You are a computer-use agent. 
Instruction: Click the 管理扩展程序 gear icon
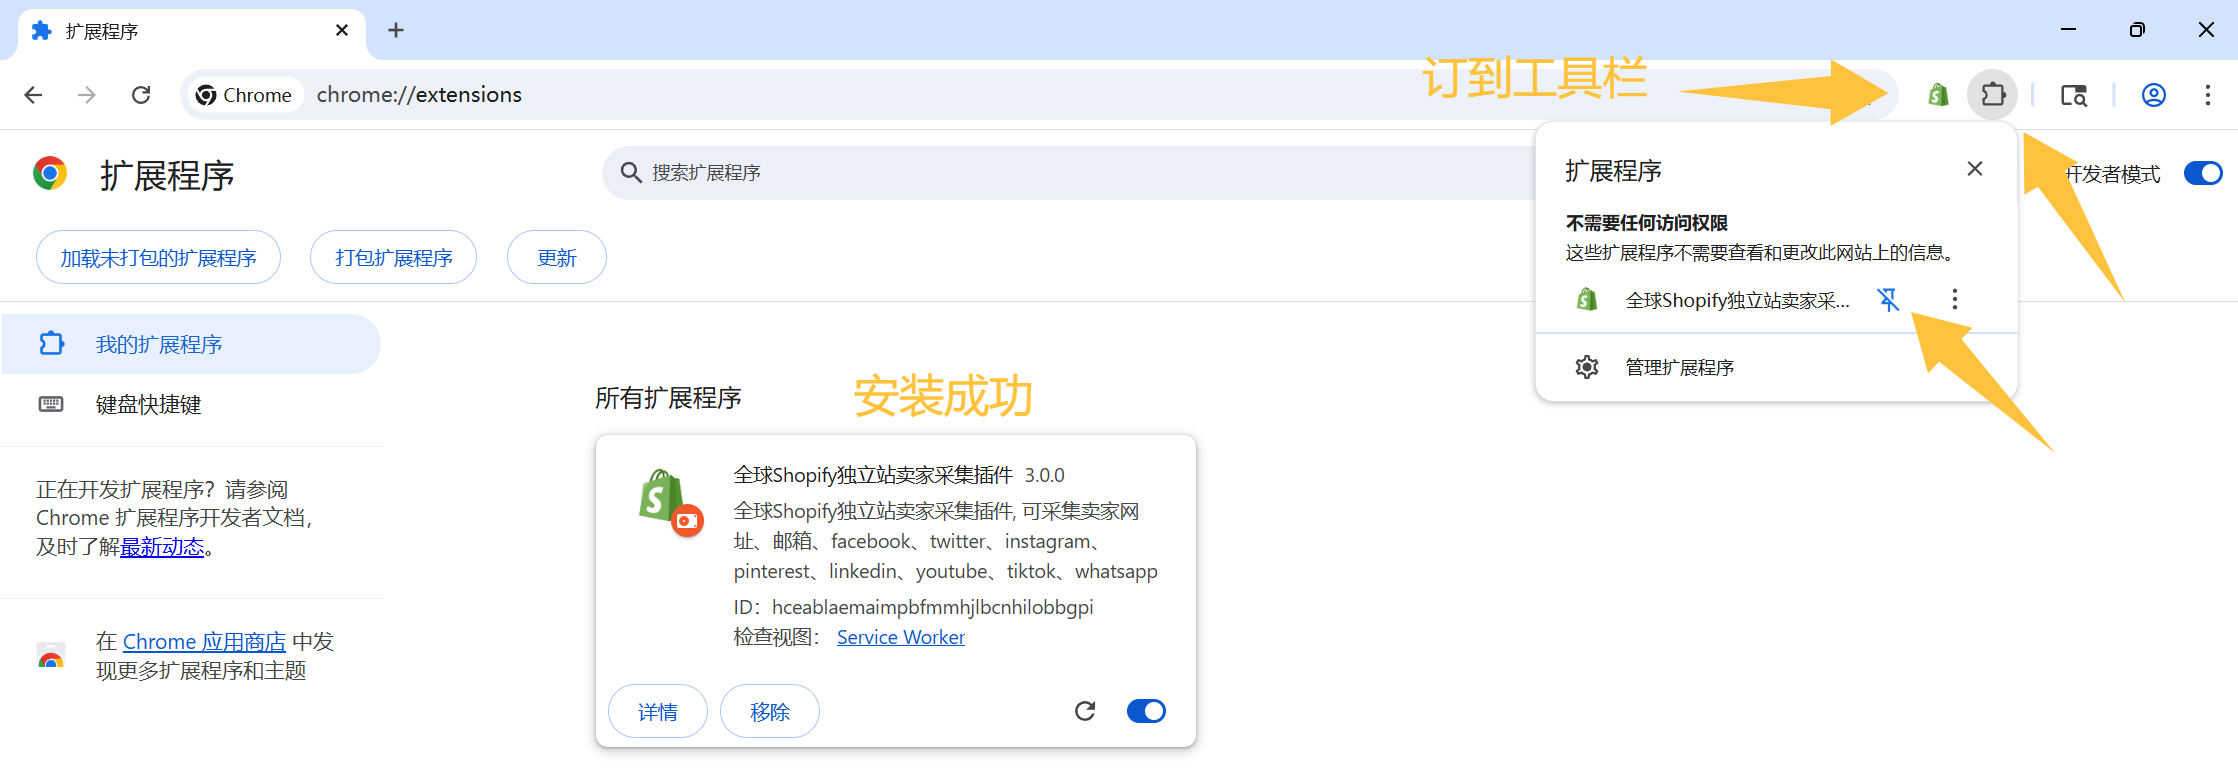click(1587, 367)
